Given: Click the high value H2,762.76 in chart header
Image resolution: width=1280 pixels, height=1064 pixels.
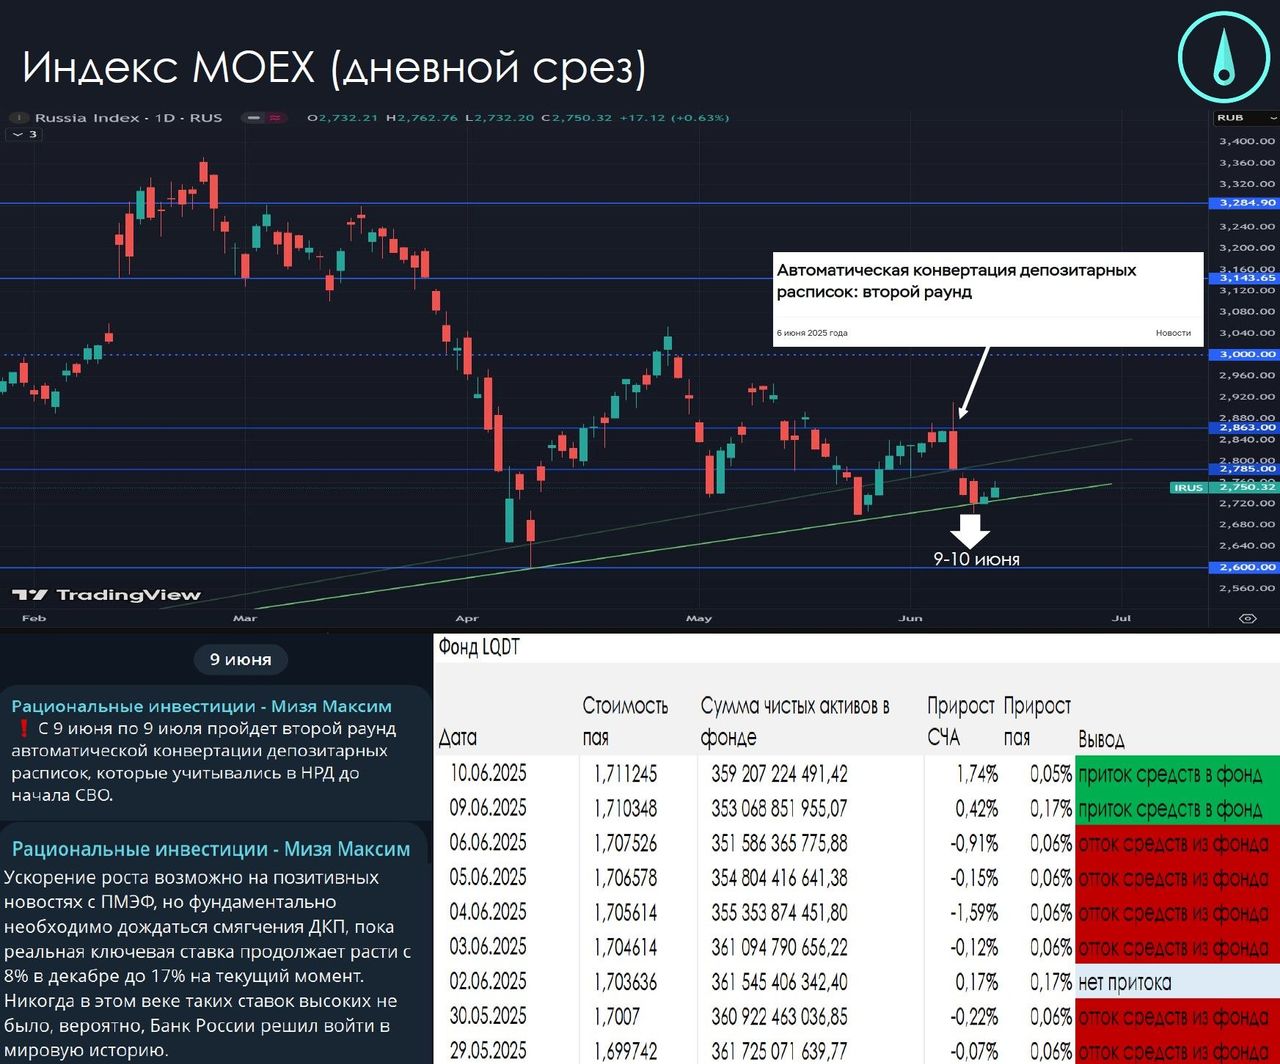Looking at the screenshot, I should [x=421, y=118].
